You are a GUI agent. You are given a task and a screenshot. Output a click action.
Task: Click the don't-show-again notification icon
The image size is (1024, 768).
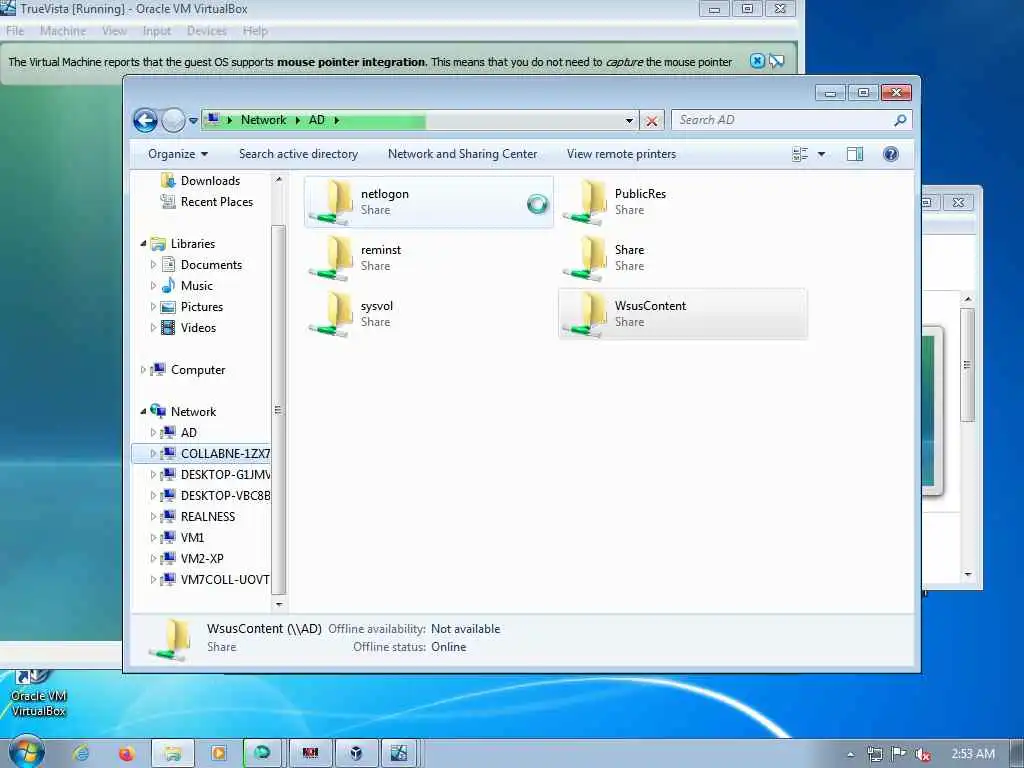pos(776,61)
